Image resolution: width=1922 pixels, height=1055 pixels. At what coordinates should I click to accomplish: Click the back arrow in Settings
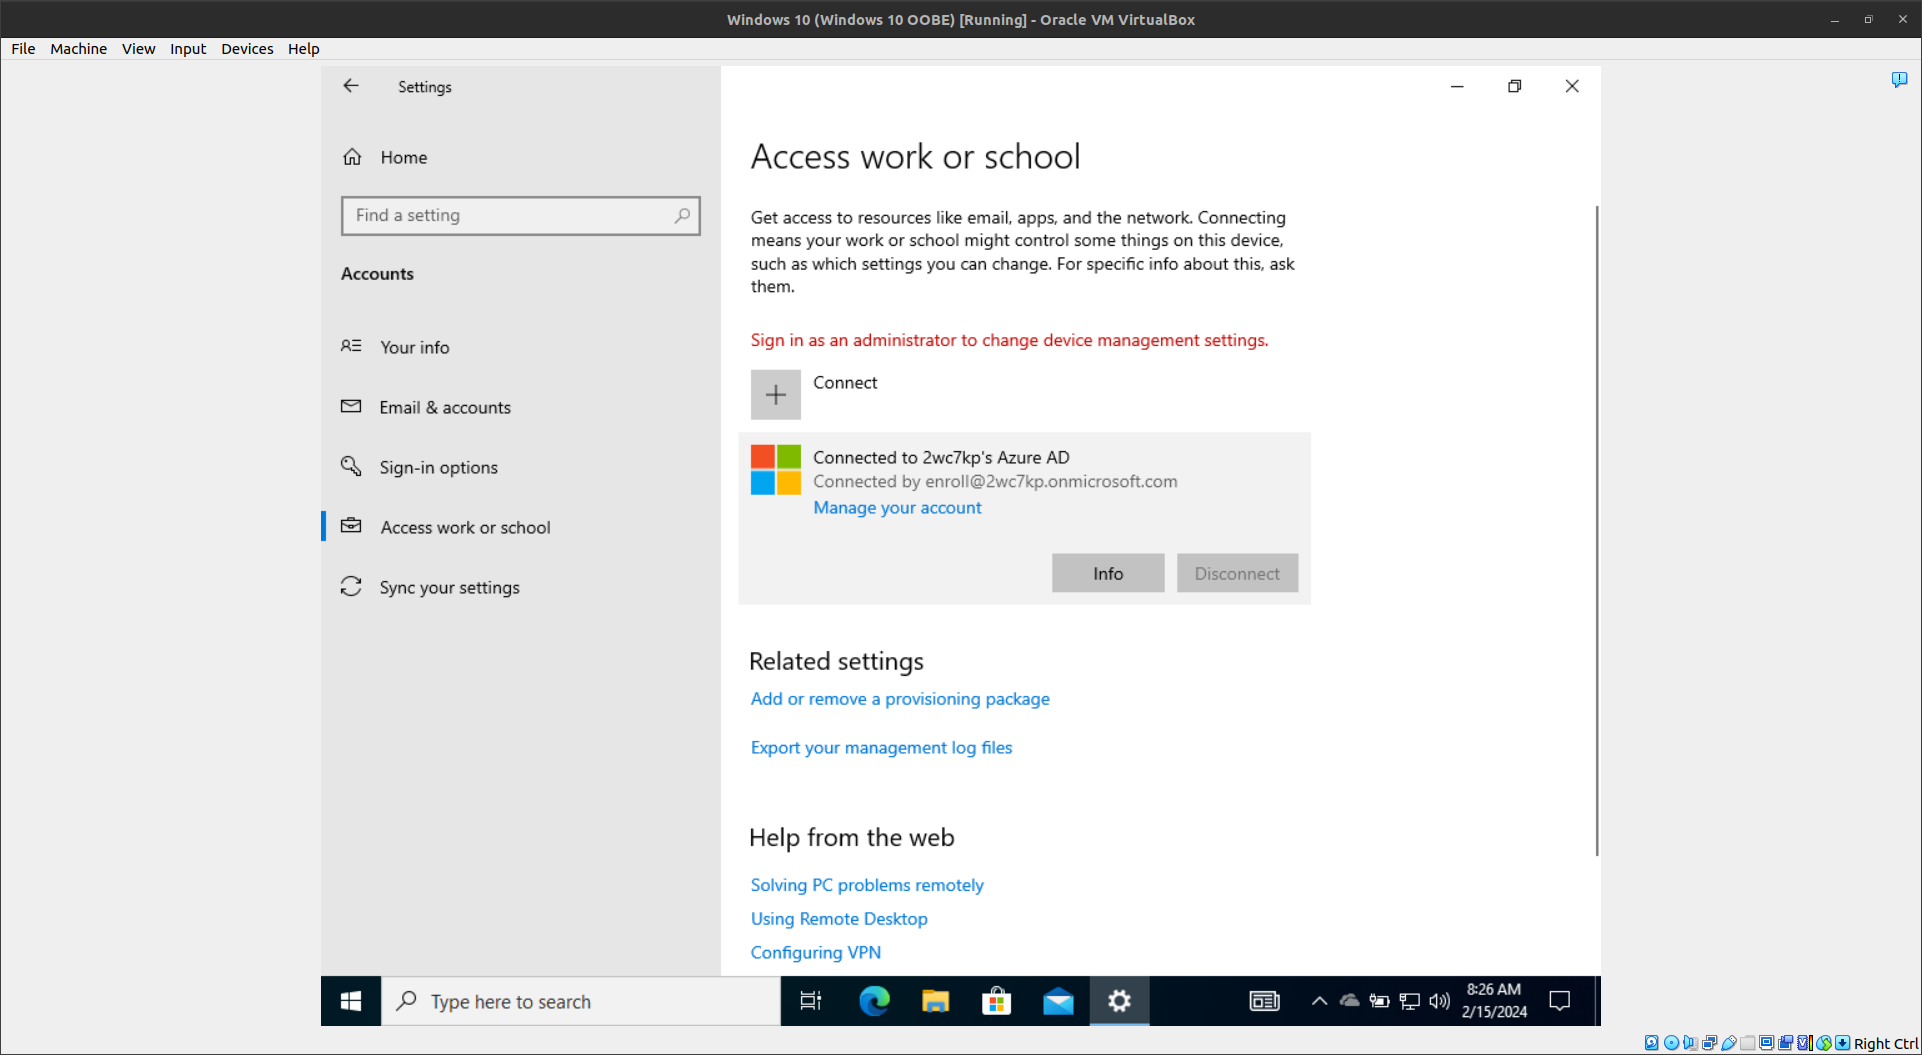(351, 86)
